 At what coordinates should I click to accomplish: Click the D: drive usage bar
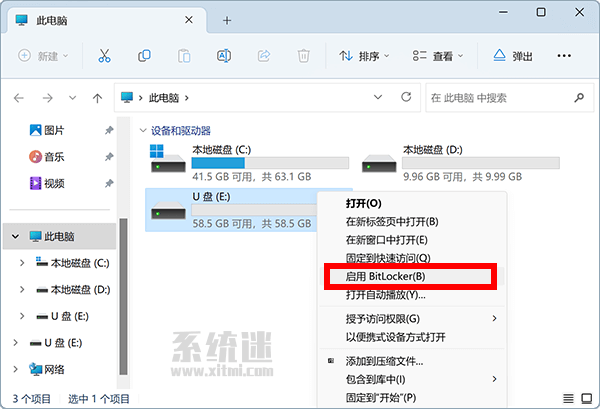[x=481, y=163]
